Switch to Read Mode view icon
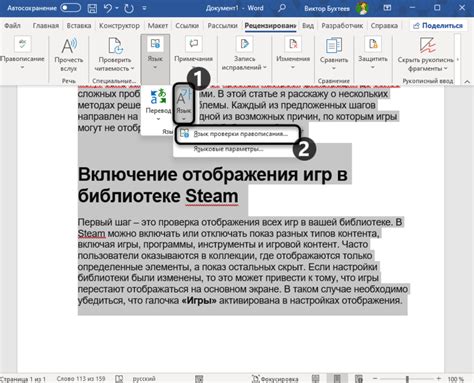Screen dimensions: 474x383 [x=315, y=379]
